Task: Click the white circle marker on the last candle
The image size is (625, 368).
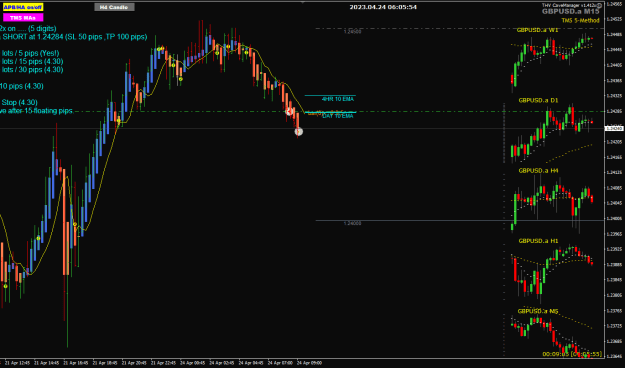Action: coord(299,132)
